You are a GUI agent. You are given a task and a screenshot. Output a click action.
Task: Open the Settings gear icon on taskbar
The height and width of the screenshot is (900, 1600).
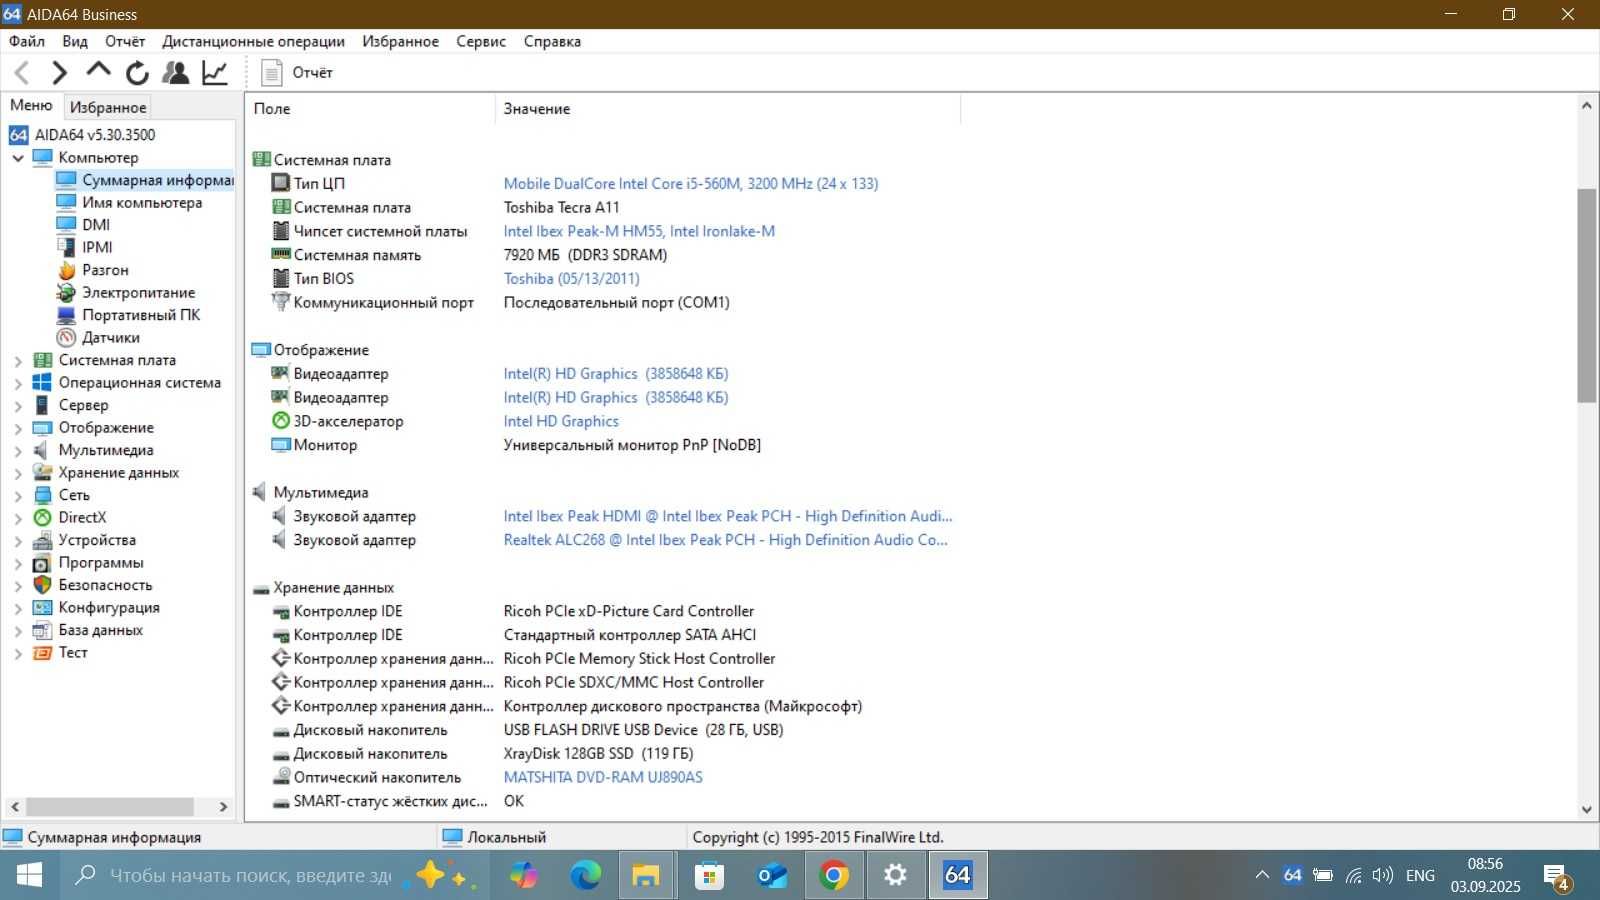coord(895,876)
